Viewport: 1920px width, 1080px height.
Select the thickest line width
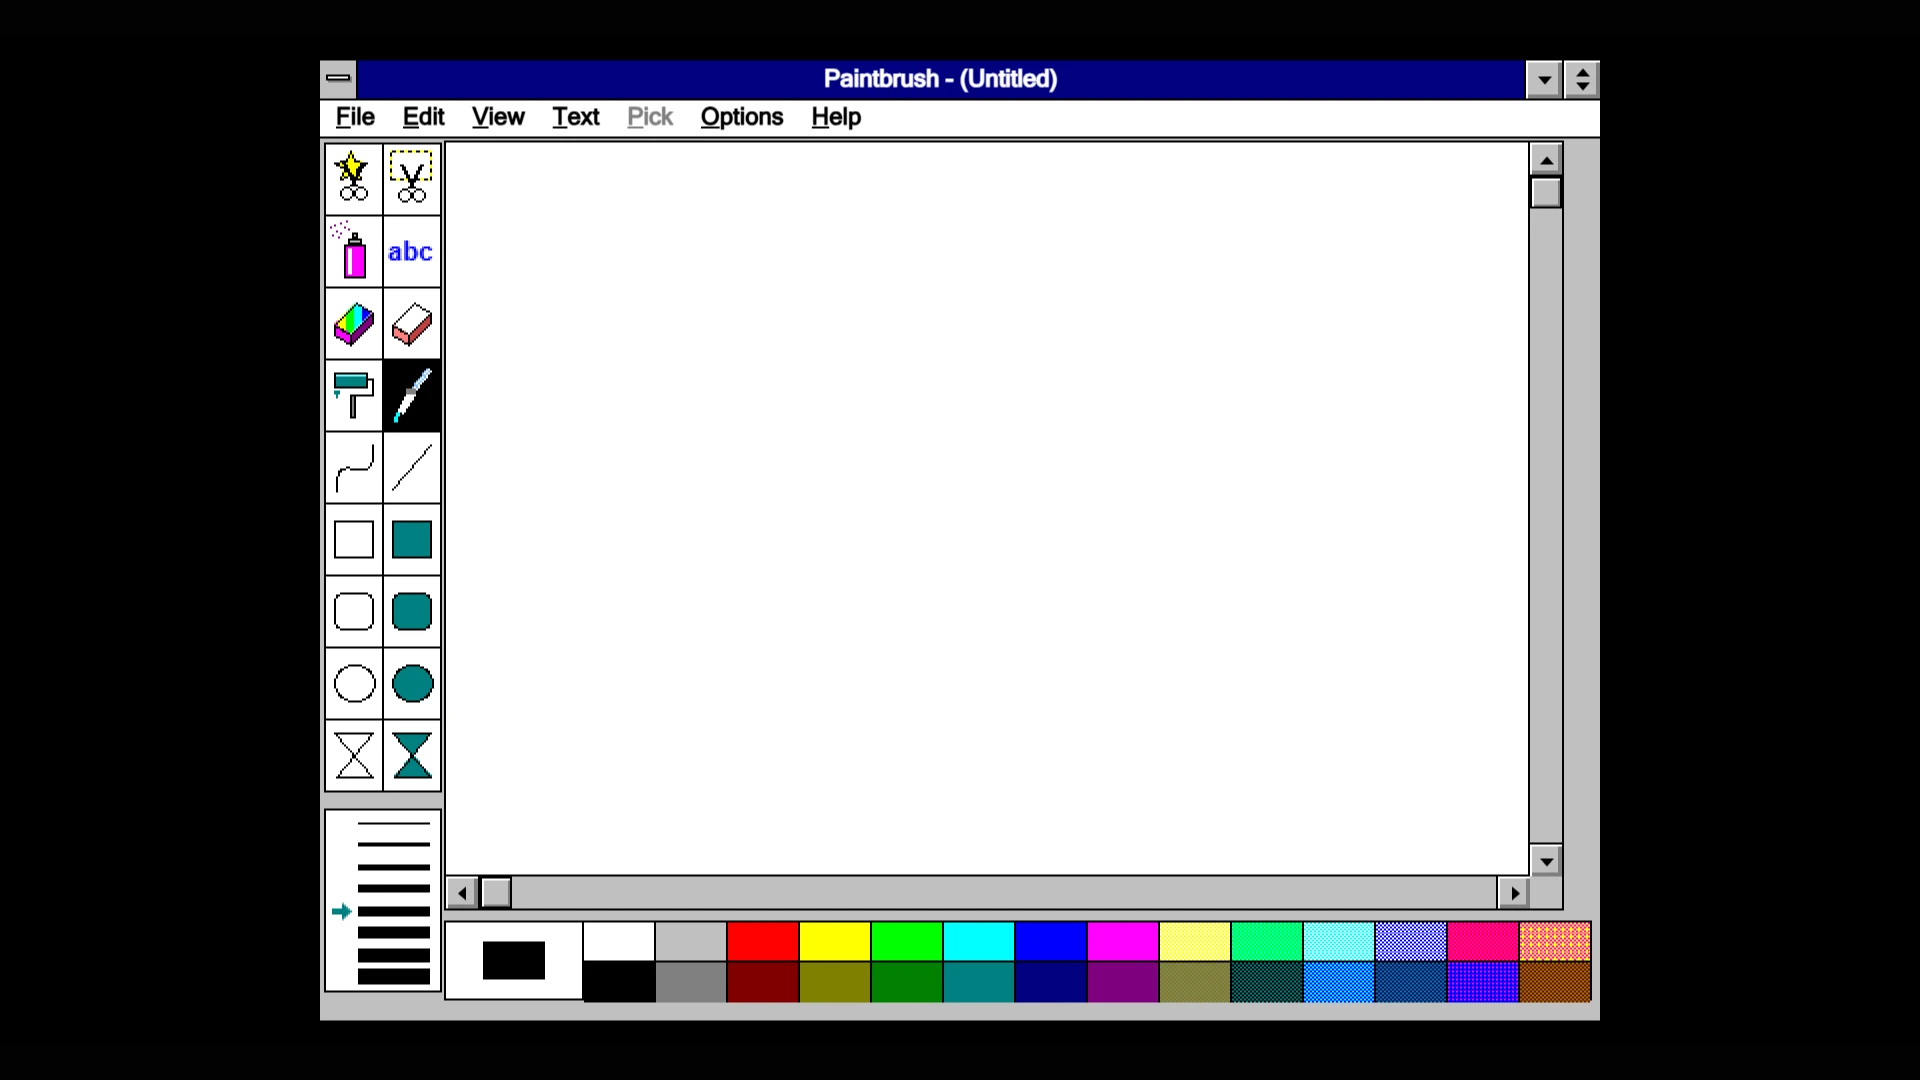pyautogui.click(x=394, y=977)
